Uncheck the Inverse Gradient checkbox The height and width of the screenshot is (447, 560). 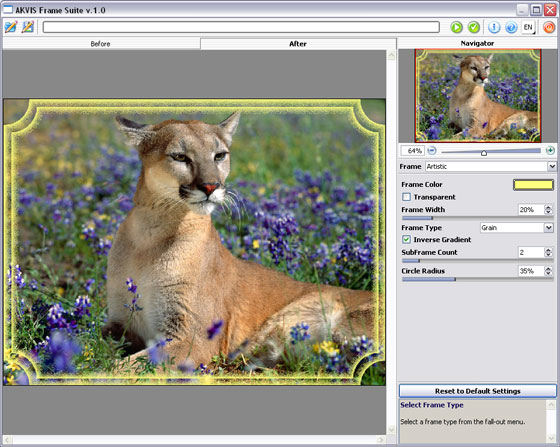(406, 240)
